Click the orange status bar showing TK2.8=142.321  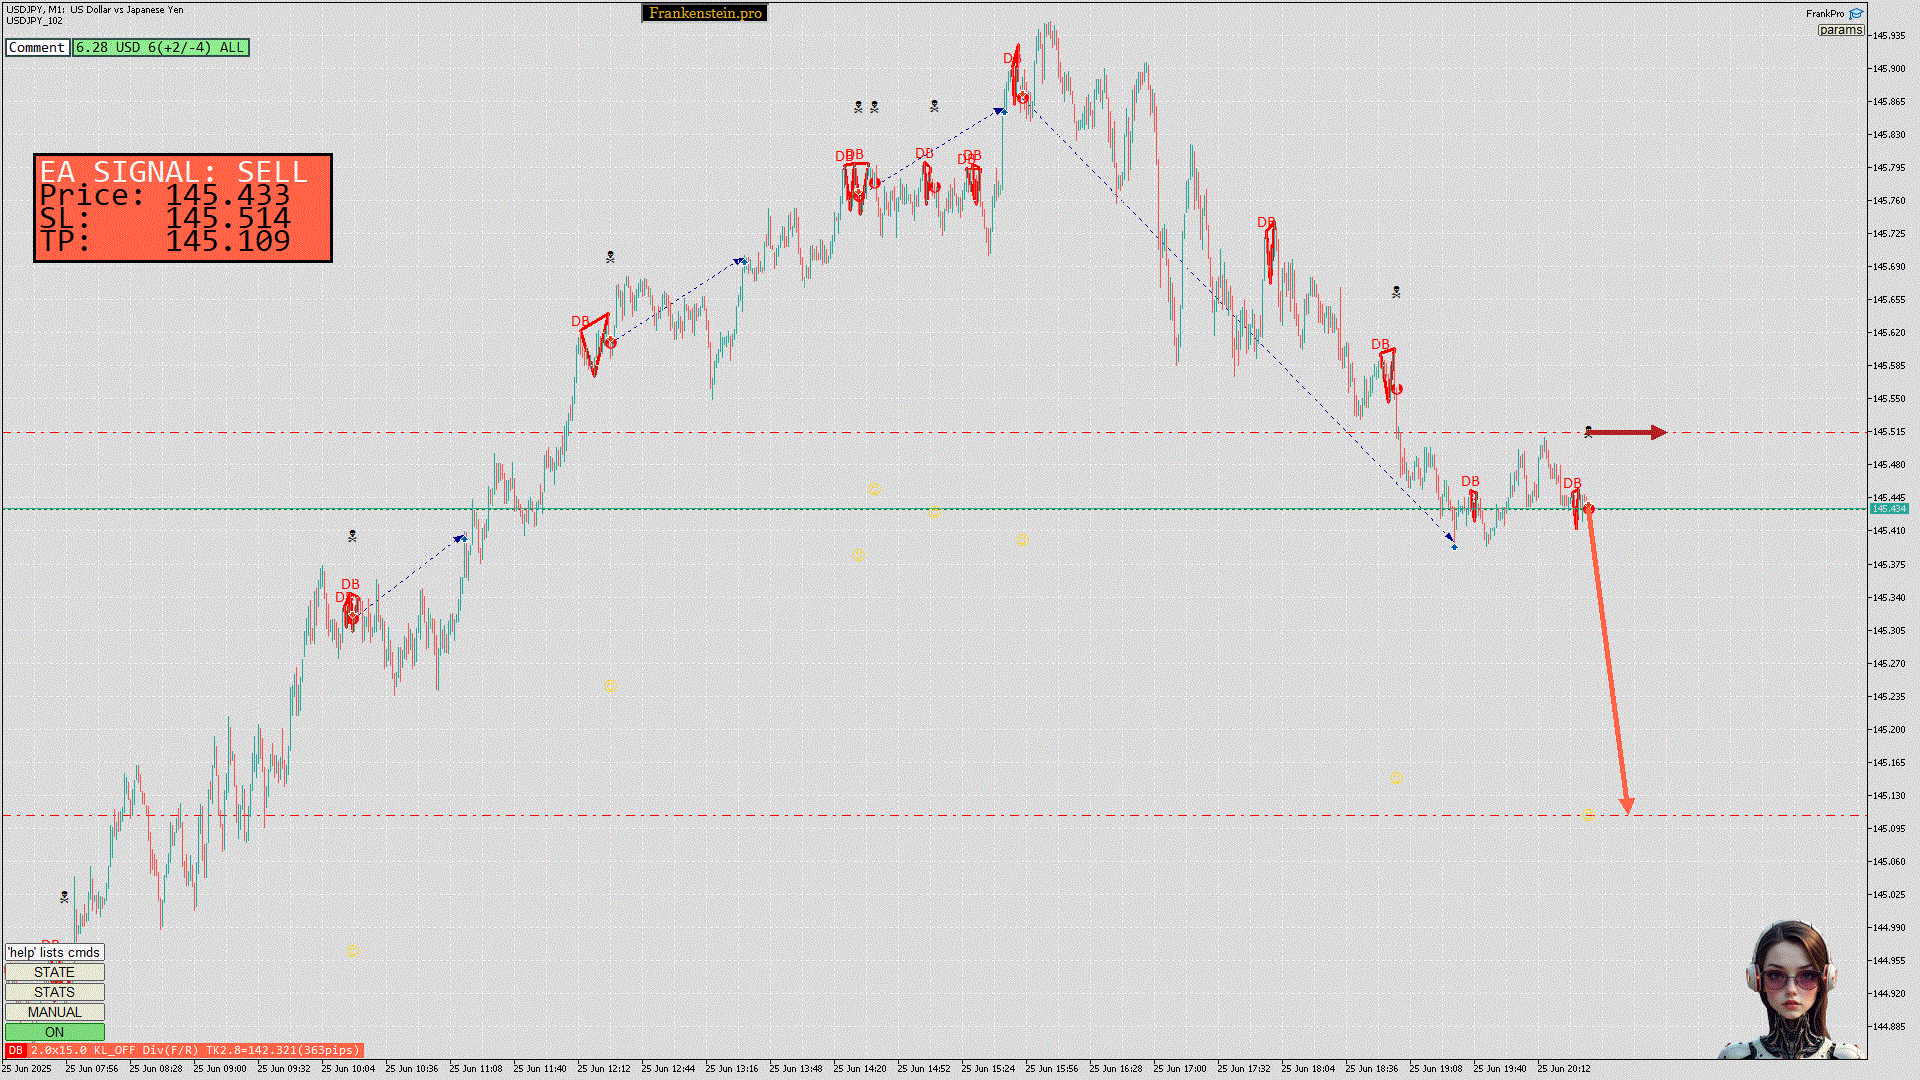195,1050
